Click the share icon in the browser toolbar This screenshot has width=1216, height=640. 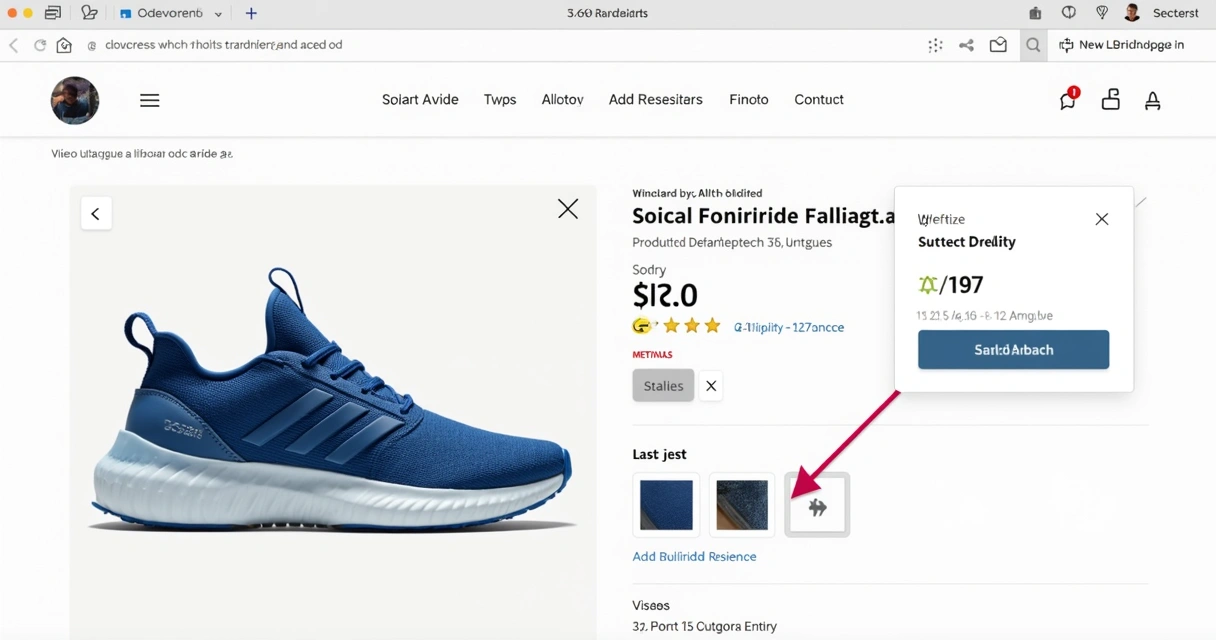pos(966,45)
